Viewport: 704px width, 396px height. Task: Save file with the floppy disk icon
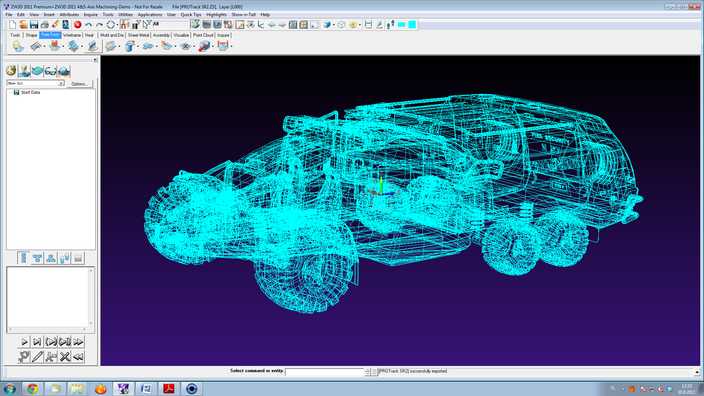[34, 25]
